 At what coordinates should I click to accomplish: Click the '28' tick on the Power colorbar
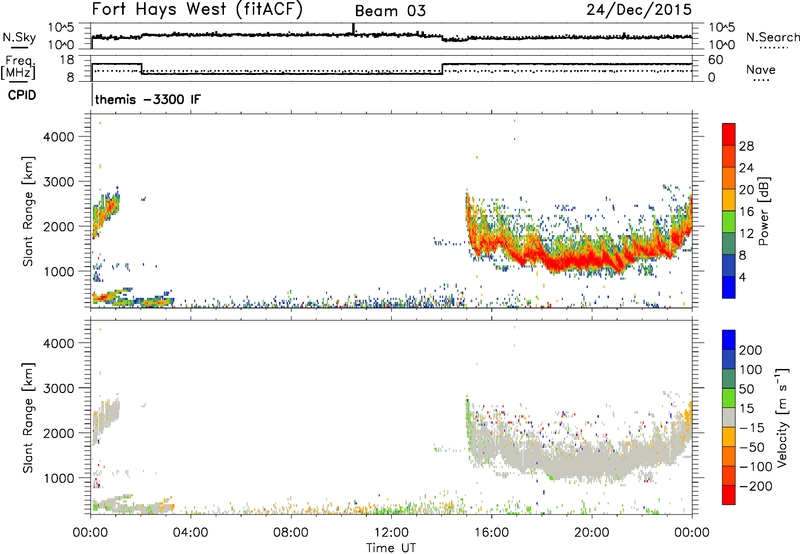tap(746, 146)
